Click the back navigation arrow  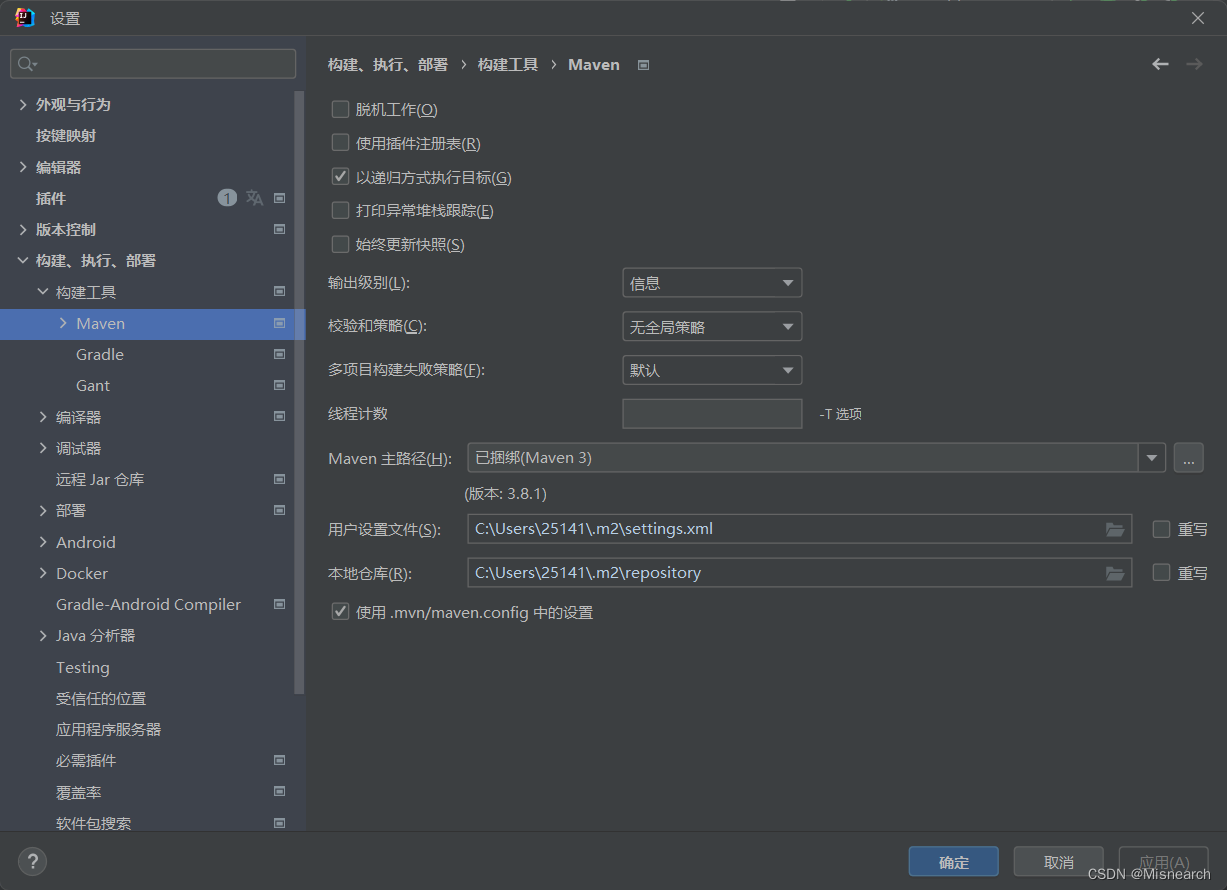click(x=1160, y=64)
